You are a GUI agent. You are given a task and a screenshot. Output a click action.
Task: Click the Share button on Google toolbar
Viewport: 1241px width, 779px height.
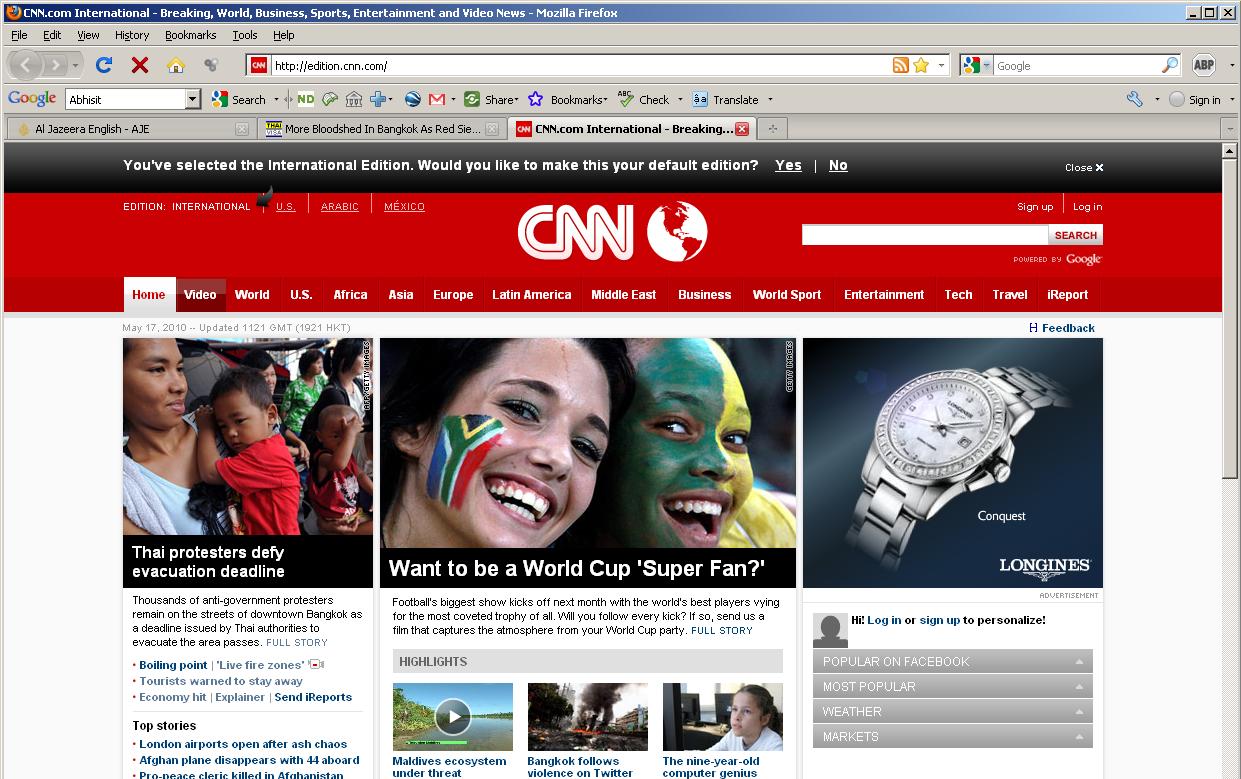(x=490, y=99)
